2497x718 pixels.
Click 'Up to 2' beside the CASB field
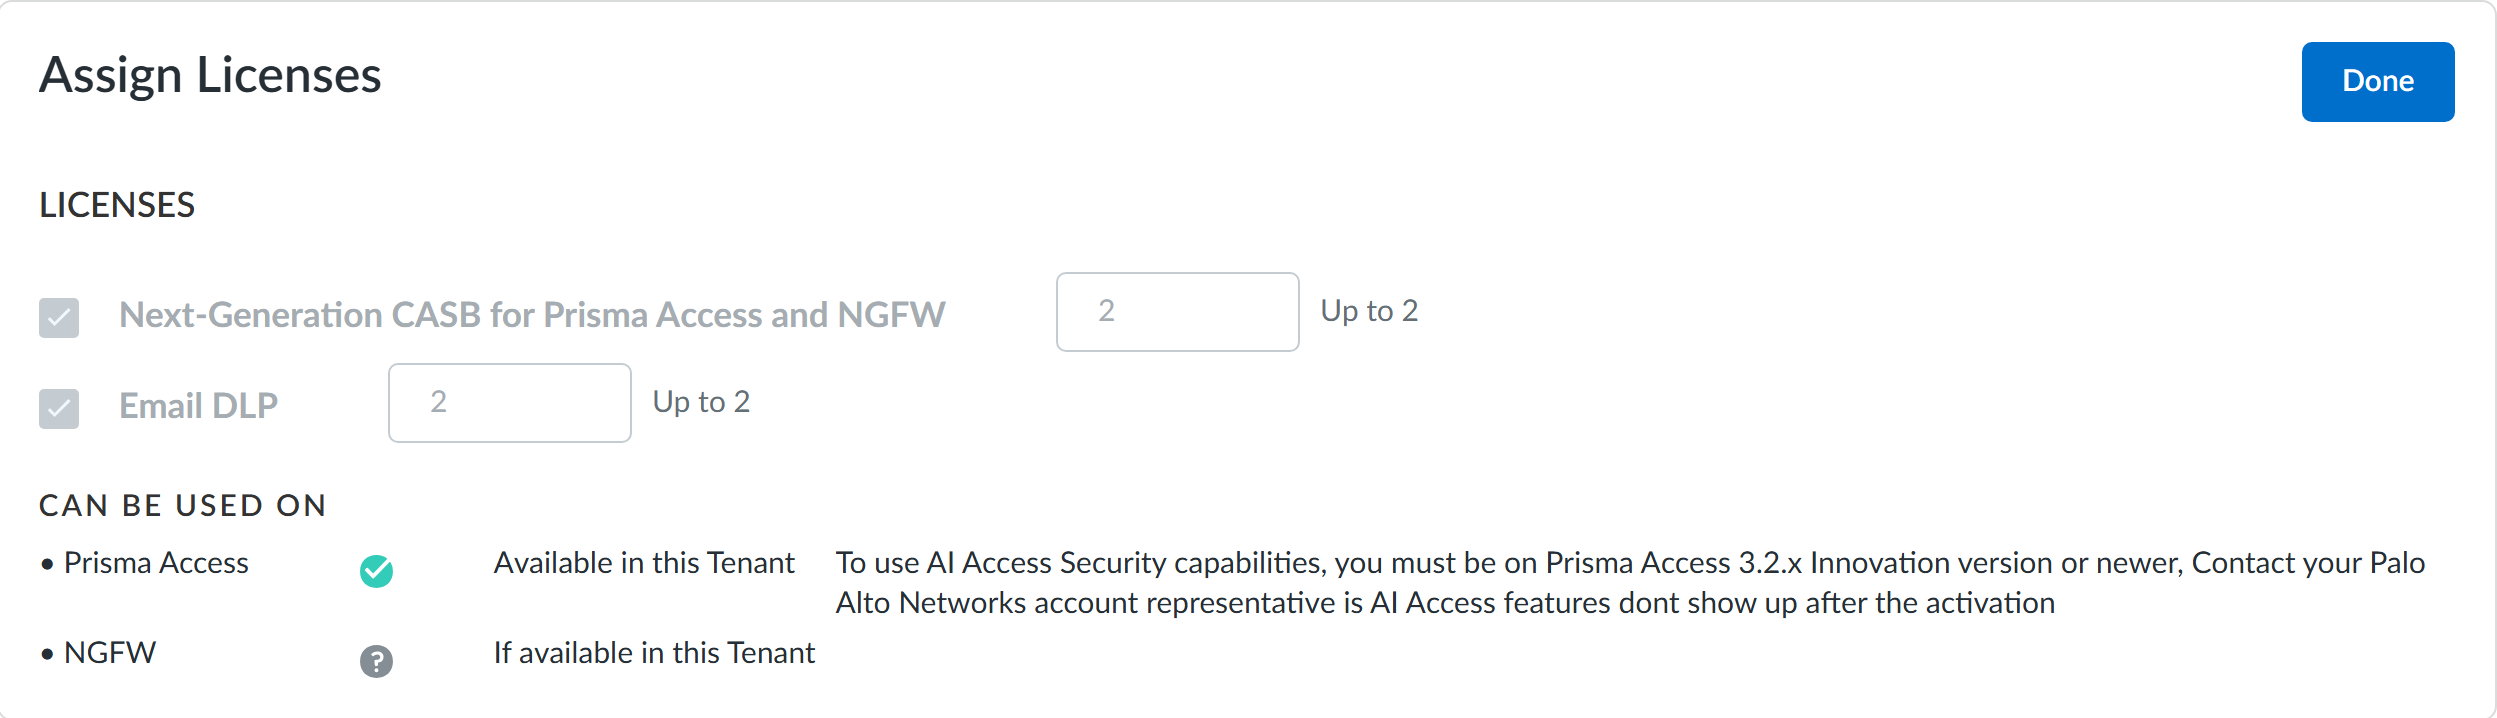coord(1369,311)
